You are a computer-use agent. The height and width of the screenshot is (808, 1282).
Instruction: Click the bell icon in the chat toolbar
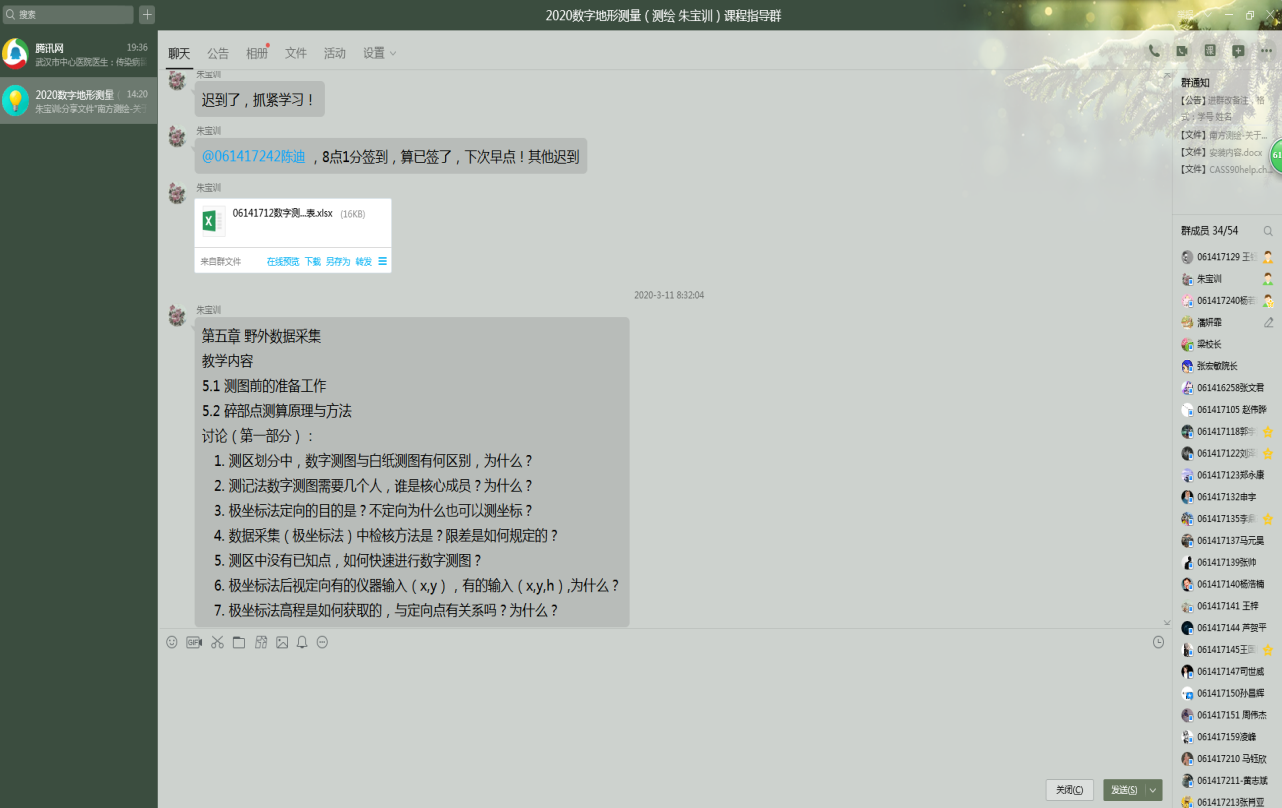(302, 642)
